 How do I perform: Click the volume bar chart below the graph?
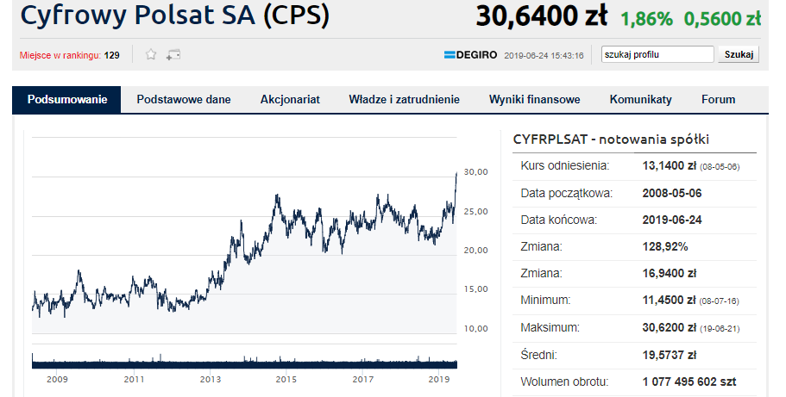click(x=244, y=361)
